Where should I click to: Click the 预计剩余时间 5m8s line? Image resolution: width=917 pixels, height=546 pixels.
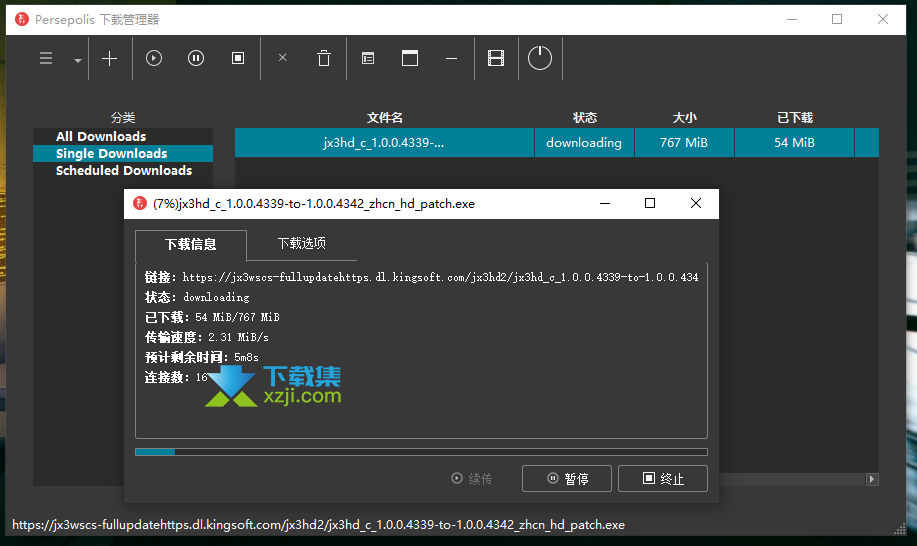coord(202,357)
